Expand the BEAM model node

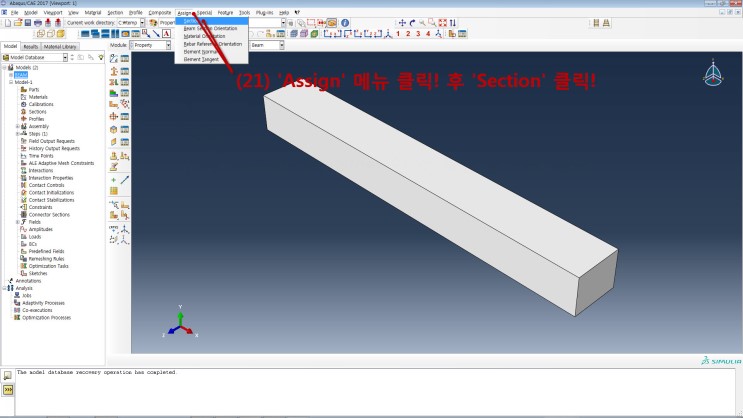coord(11,75)
